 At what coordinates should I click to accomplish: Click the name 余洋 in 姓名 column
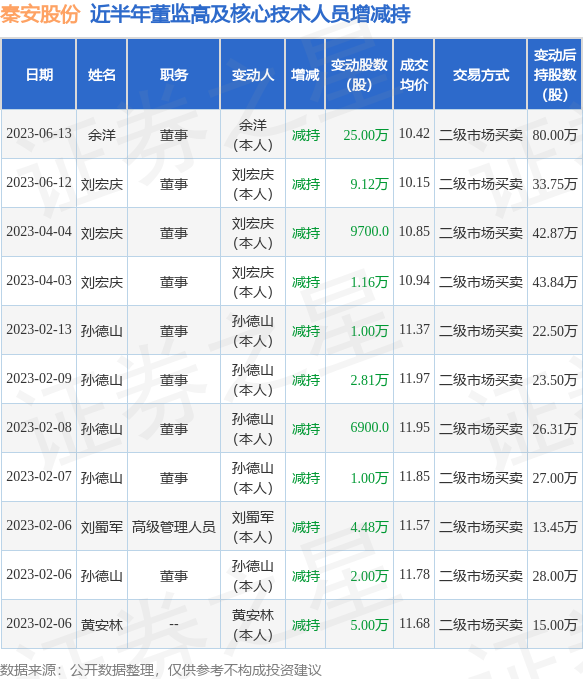coord(102,135)
